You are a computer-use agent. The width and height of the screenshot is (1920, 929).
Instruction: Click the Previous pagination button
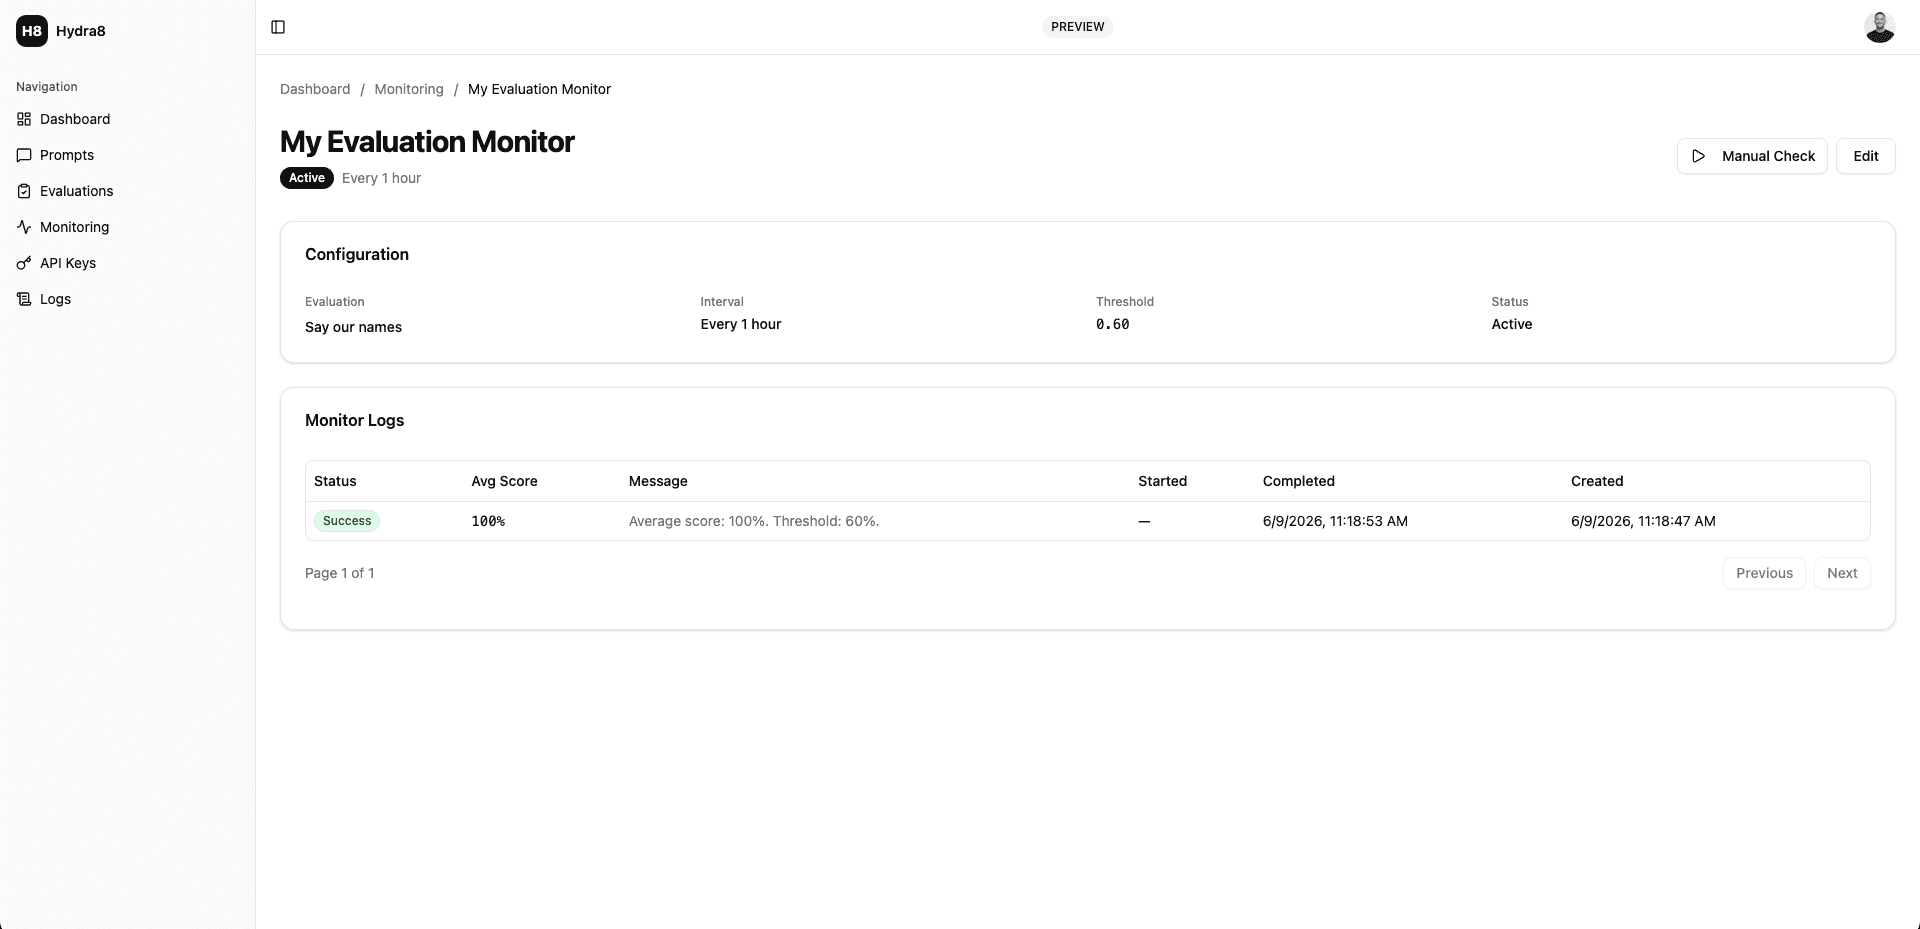[1764, 573]
